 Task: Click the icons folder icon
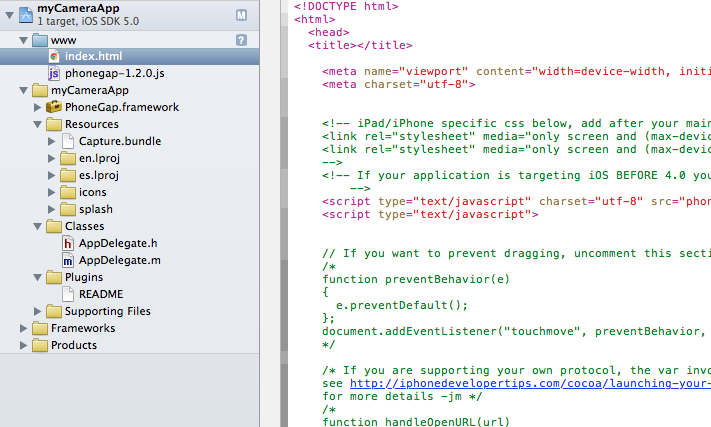(68, 192)
